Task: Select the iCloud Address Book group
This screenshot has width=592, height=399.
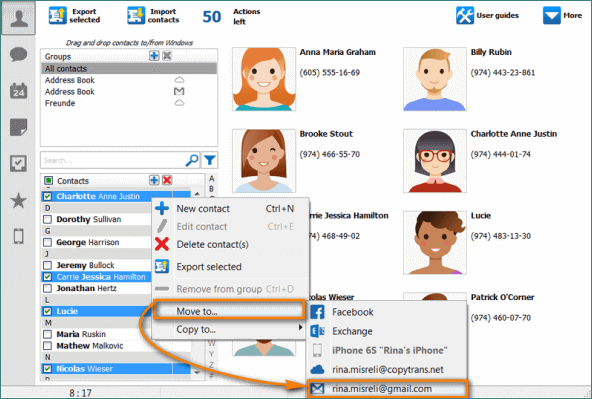Action: (x=129, y=80)
